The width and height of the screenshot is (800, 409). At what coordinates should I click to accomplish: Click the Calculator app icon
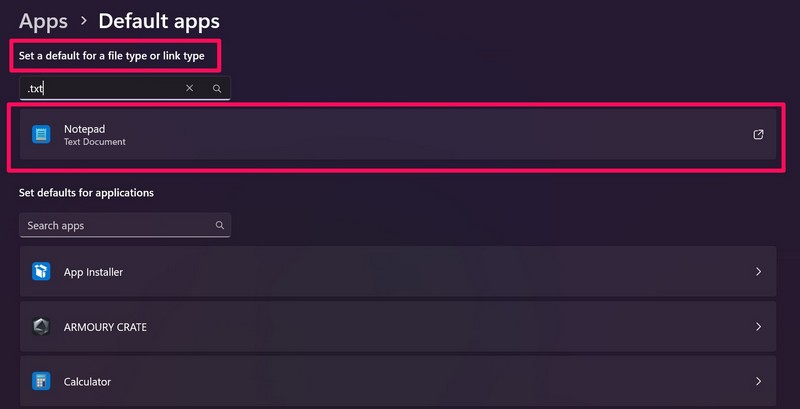(41, 381)
